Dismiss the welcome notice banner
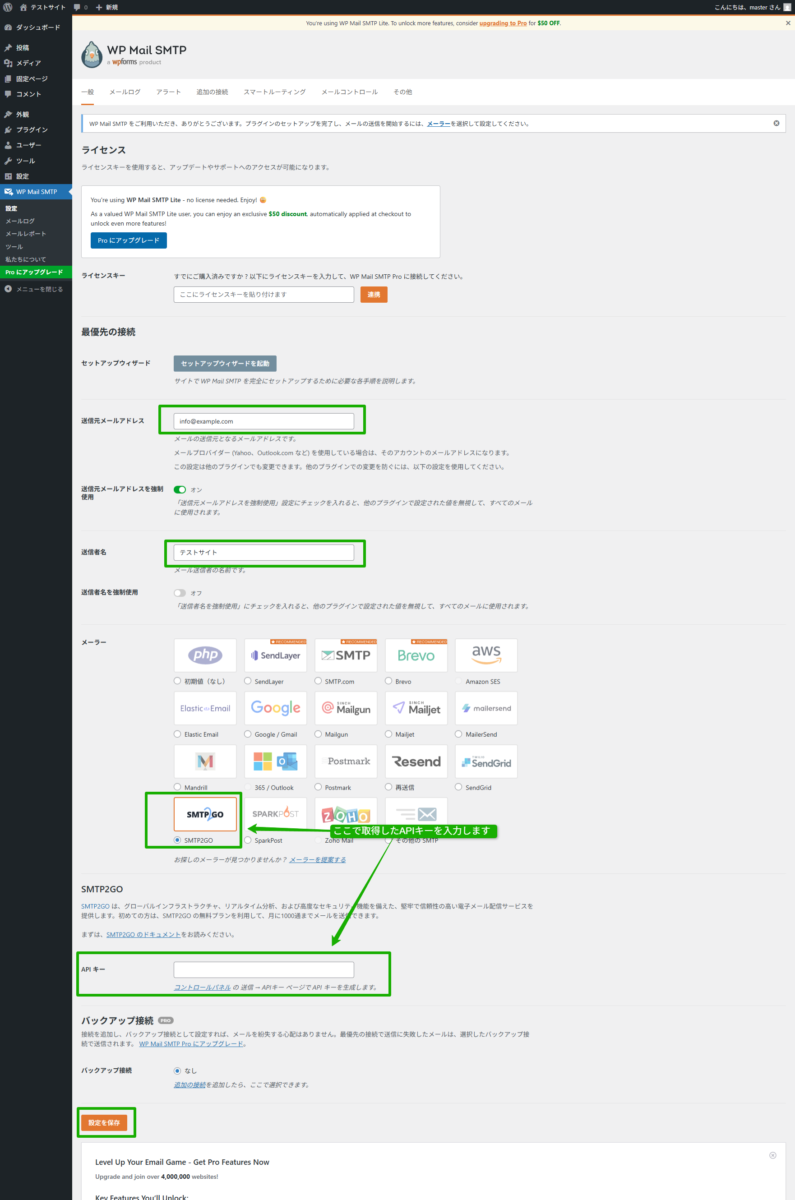The height and width of the screenshot is (1200, 795). click(x=776, y=123)
